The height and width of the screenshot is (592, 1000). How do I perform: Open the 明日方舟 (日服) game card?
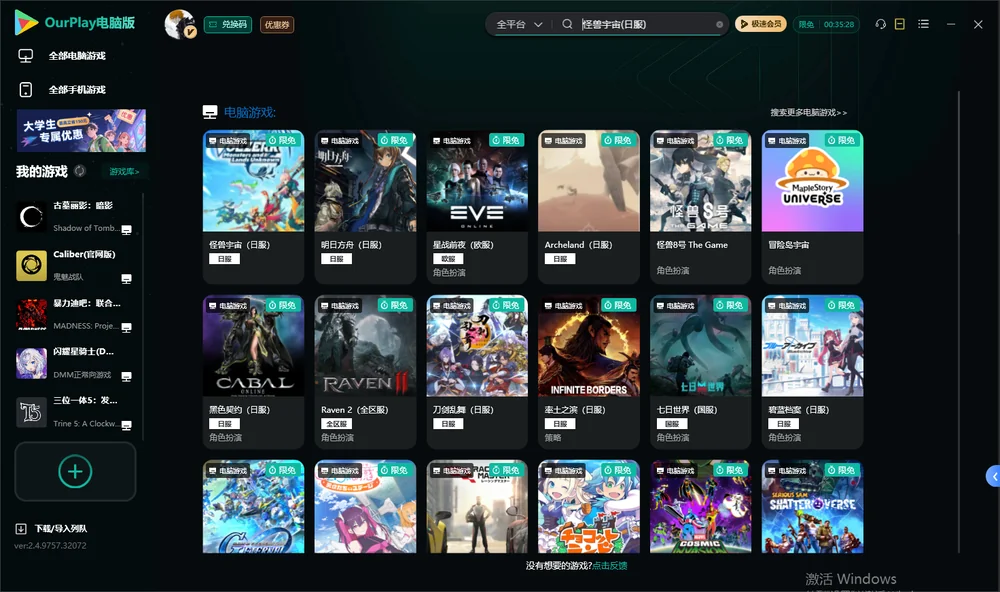pyautogui.click(x=365, y=207)
